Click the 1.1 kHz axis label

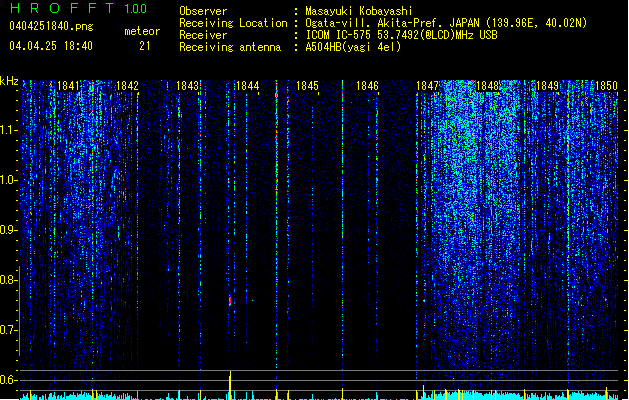pyautogui.click(x=9, y=130)
